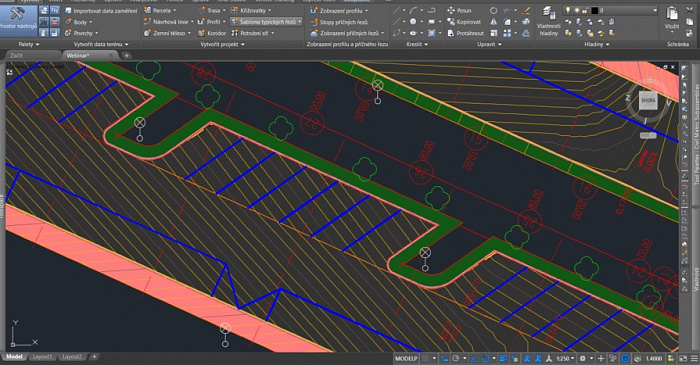Click Zobrazení příčných řezů

pos(347,33)
